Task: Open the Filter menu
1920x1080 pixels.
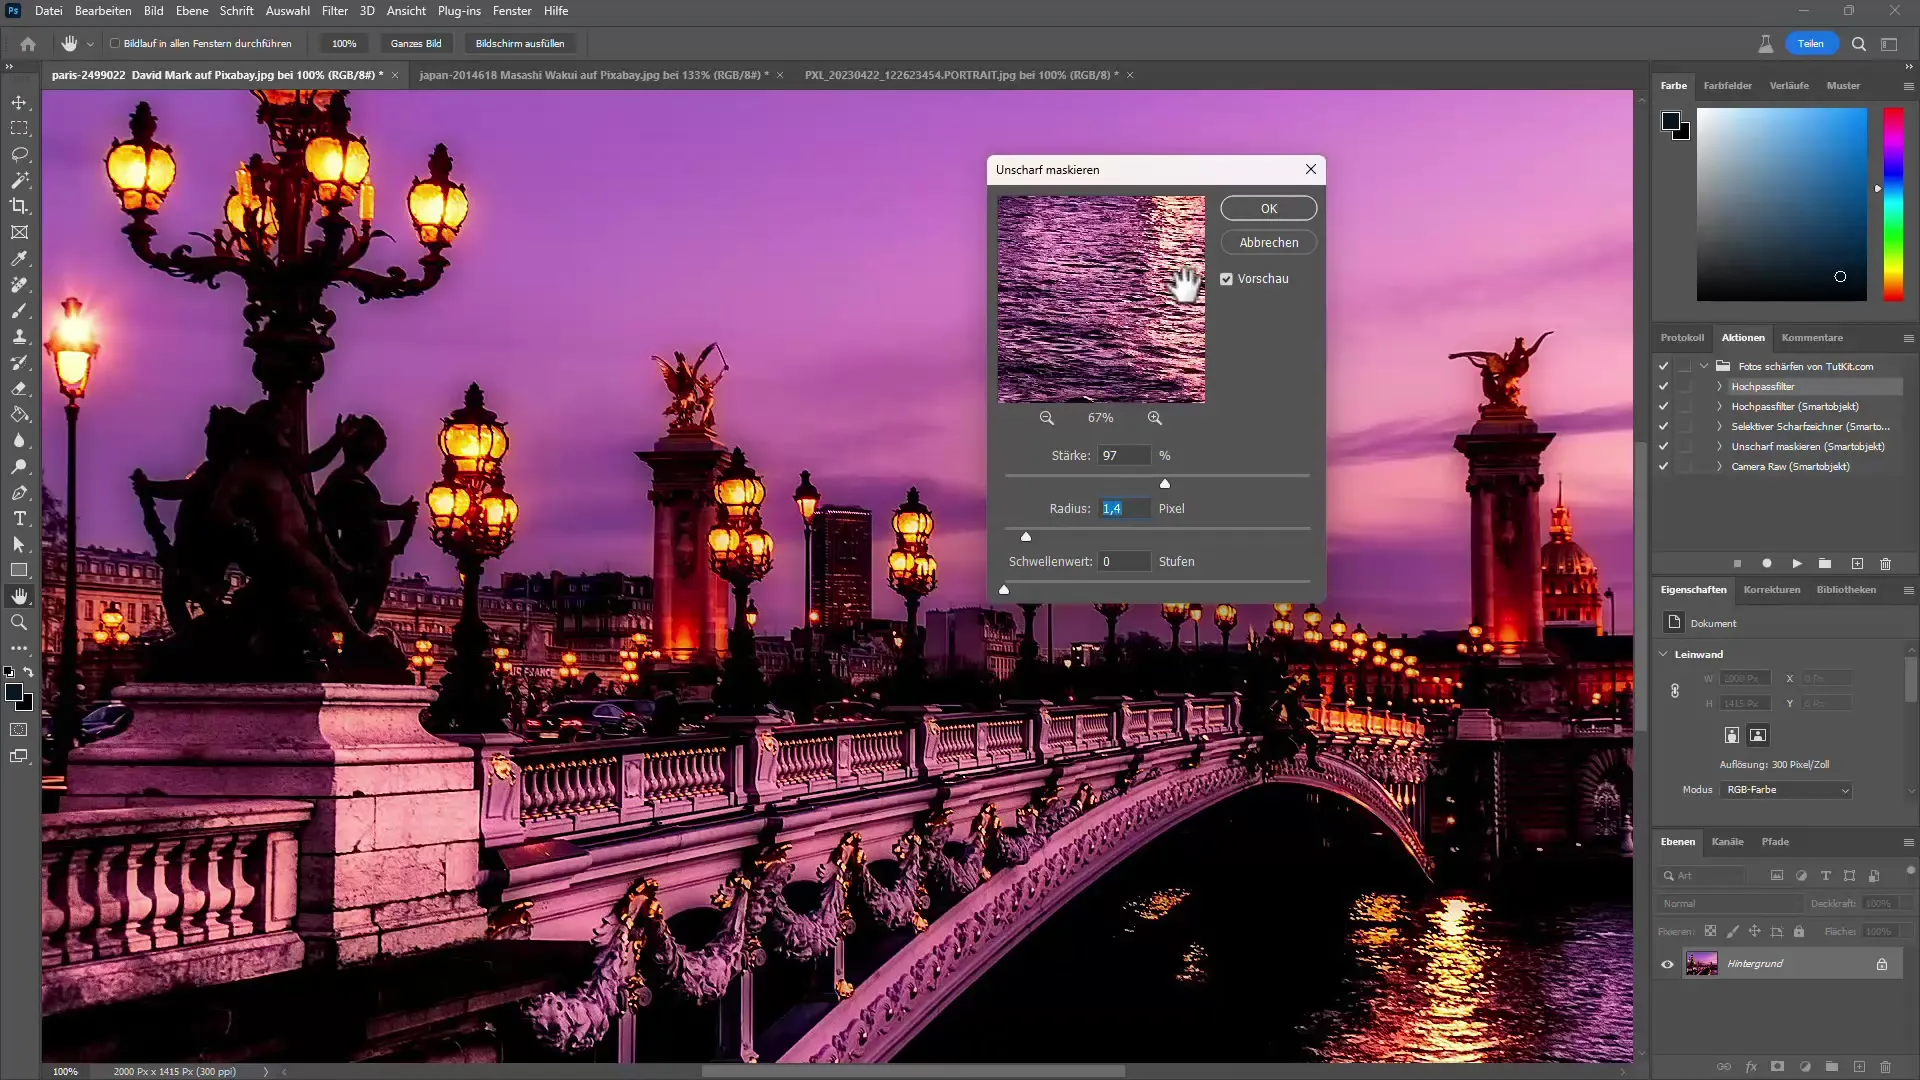Action: 334,11
